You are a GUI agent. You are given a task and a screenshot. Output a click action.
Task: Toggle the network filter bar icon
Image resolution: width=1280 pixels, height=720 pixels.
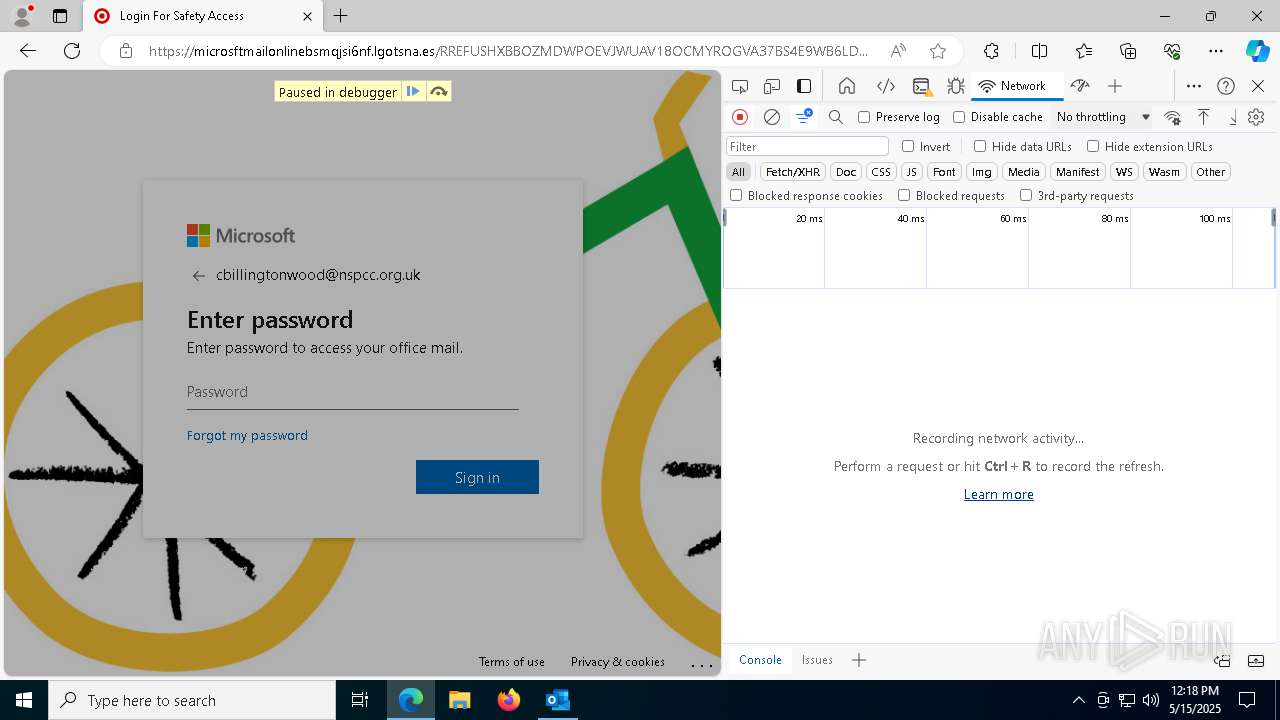coord(804,117)
